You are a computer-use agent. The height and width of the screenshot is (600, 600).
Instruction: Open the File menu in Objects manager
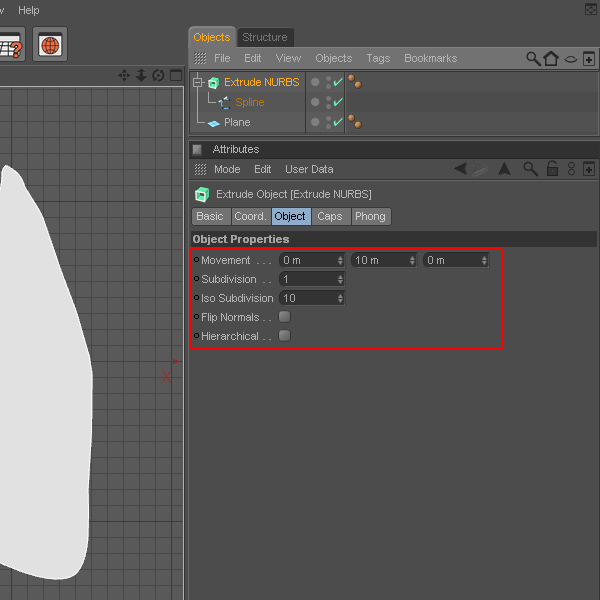tap(222, 59)
